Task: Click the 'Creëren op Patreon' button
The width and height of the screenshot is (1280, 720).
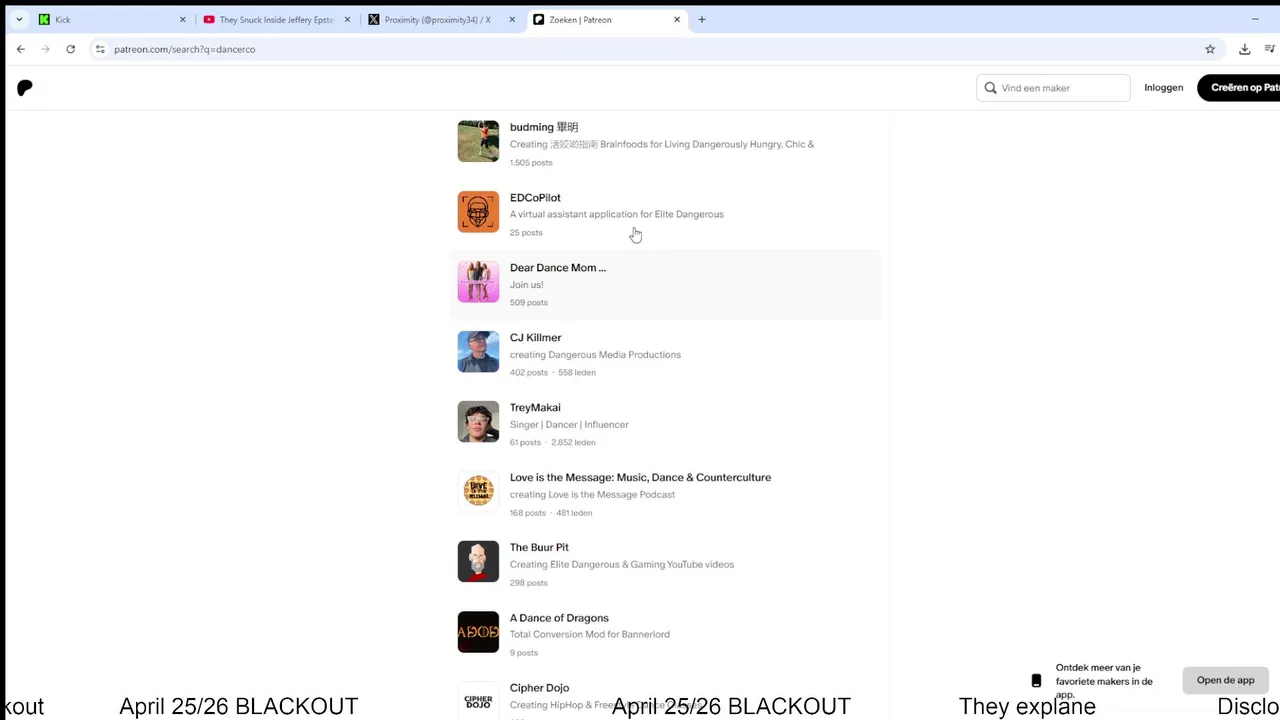Action: point(1240,88)
